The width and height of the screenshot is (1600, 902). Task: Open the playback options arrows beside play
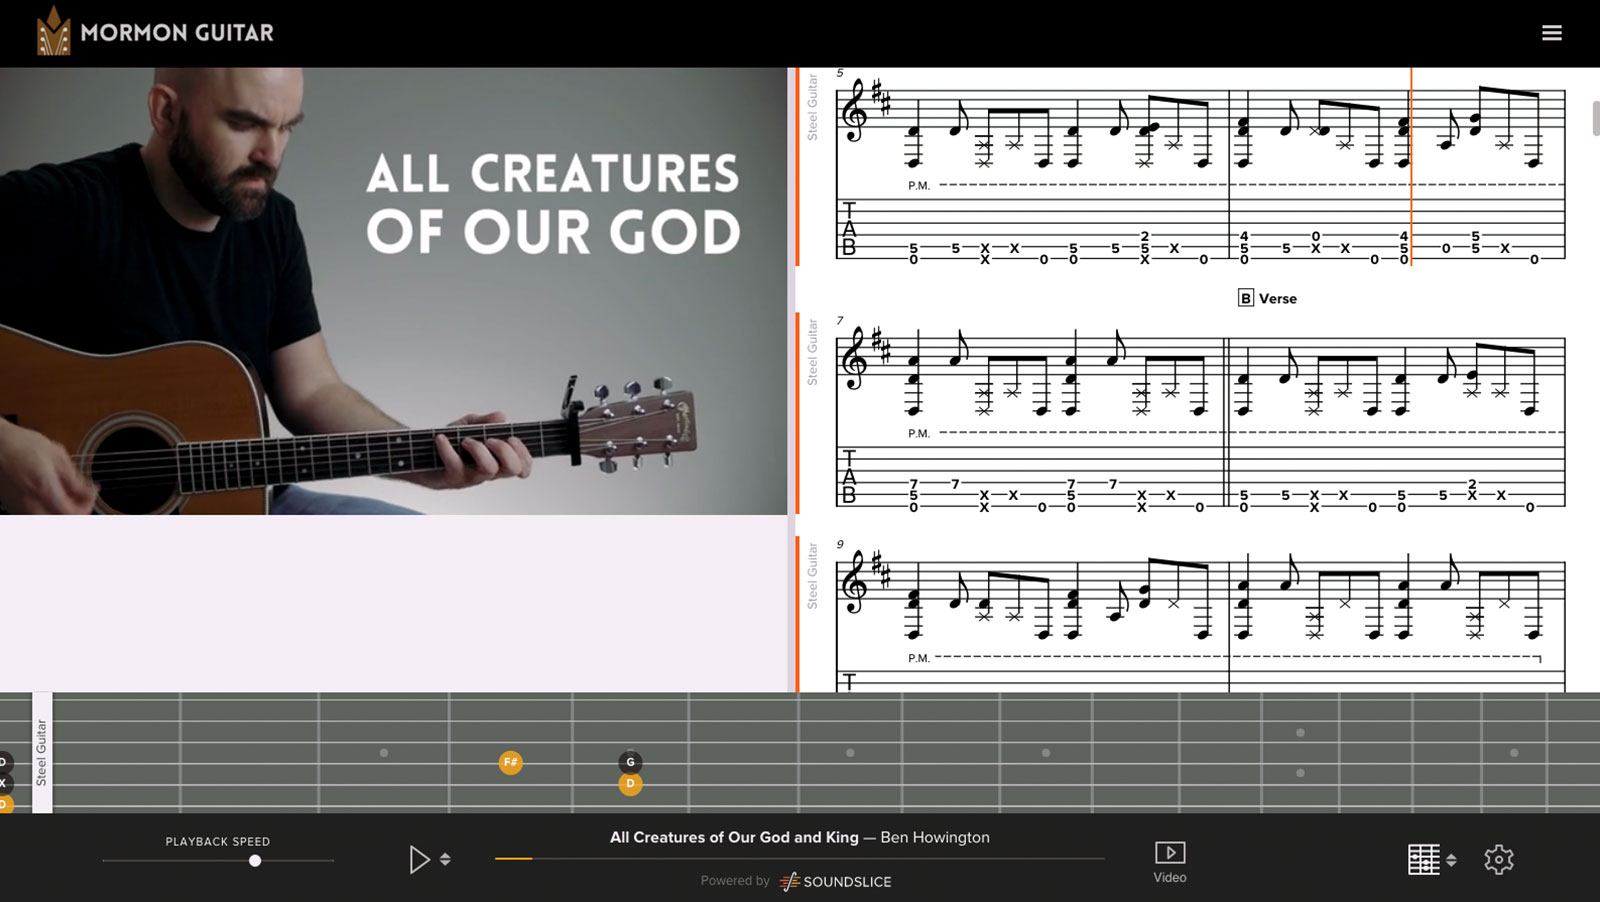[x=445, y=859]
